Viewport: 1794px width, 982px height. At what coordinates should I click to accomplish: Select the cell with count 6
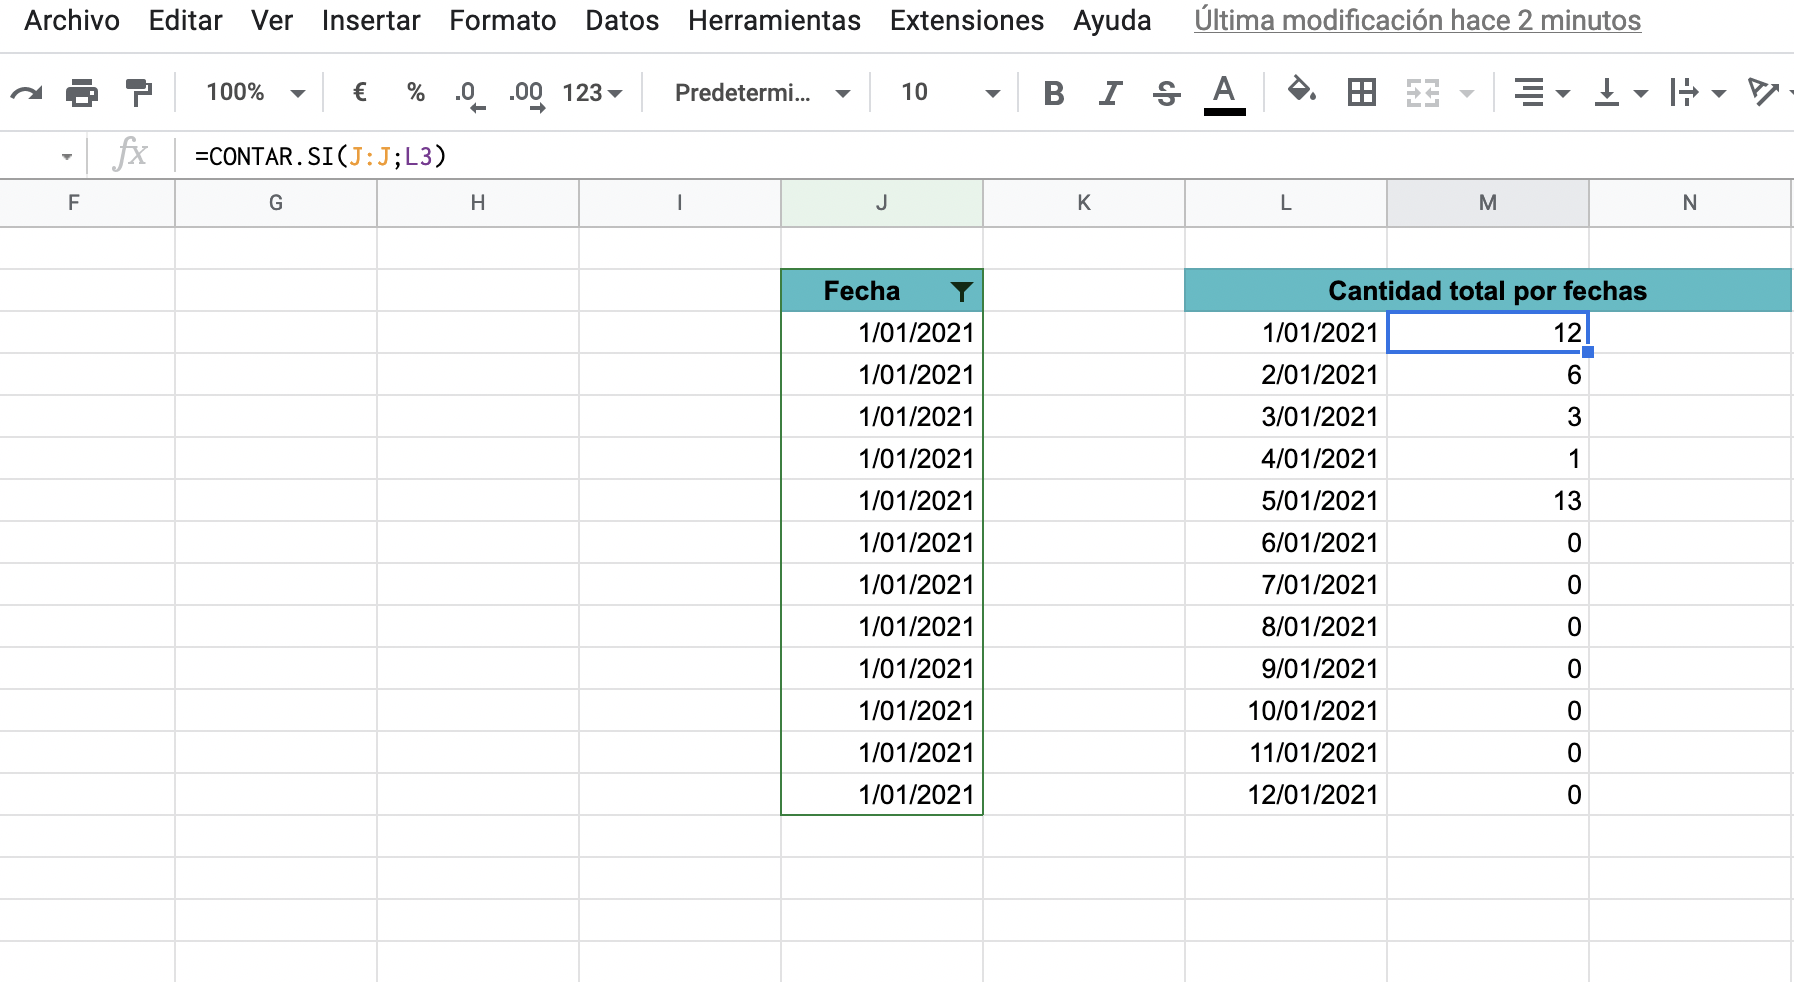pos(1488,375)
